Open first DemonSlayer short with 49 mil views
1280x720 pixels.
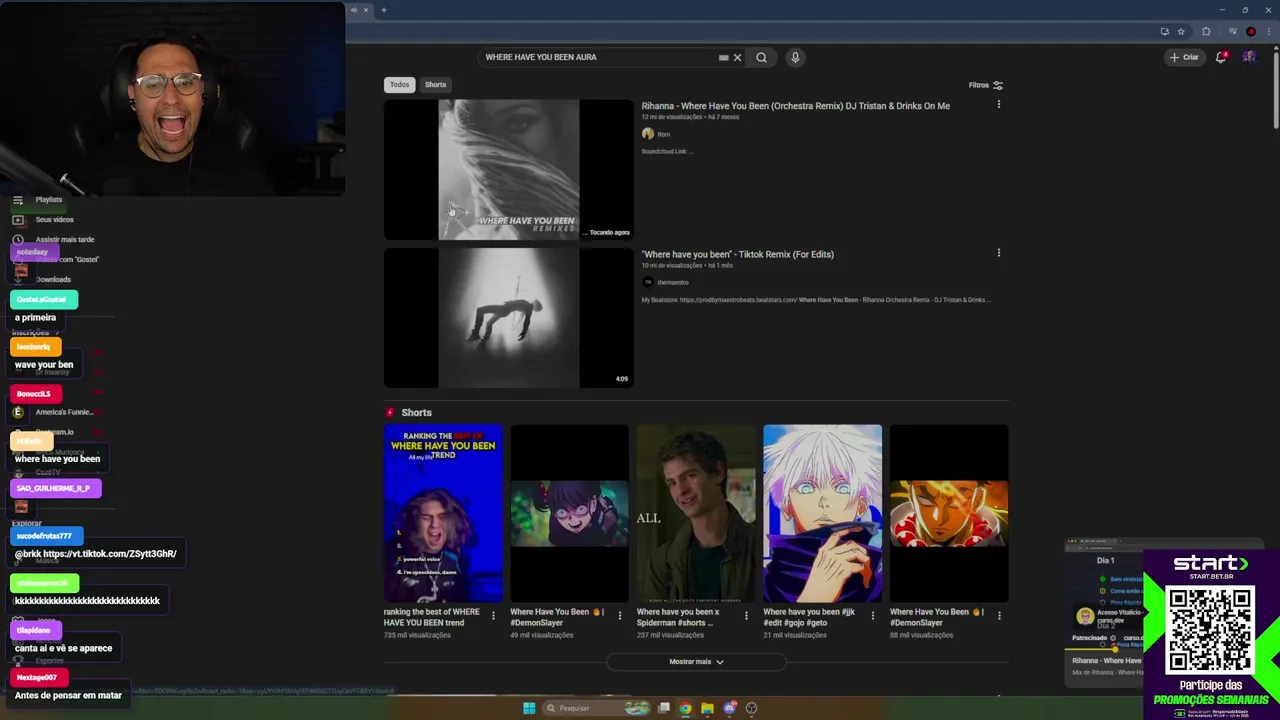570,514
